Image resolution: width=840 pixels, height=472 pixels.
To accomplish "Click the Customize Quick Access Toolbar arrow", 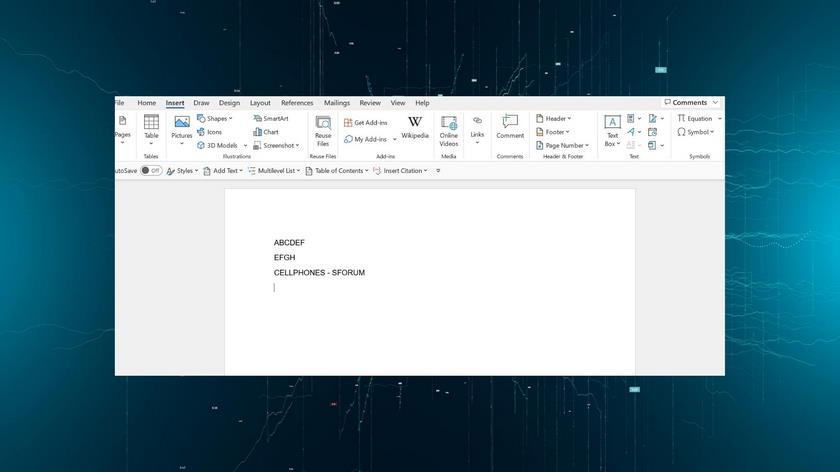I will pyautogui.click(x=438, y=171).
